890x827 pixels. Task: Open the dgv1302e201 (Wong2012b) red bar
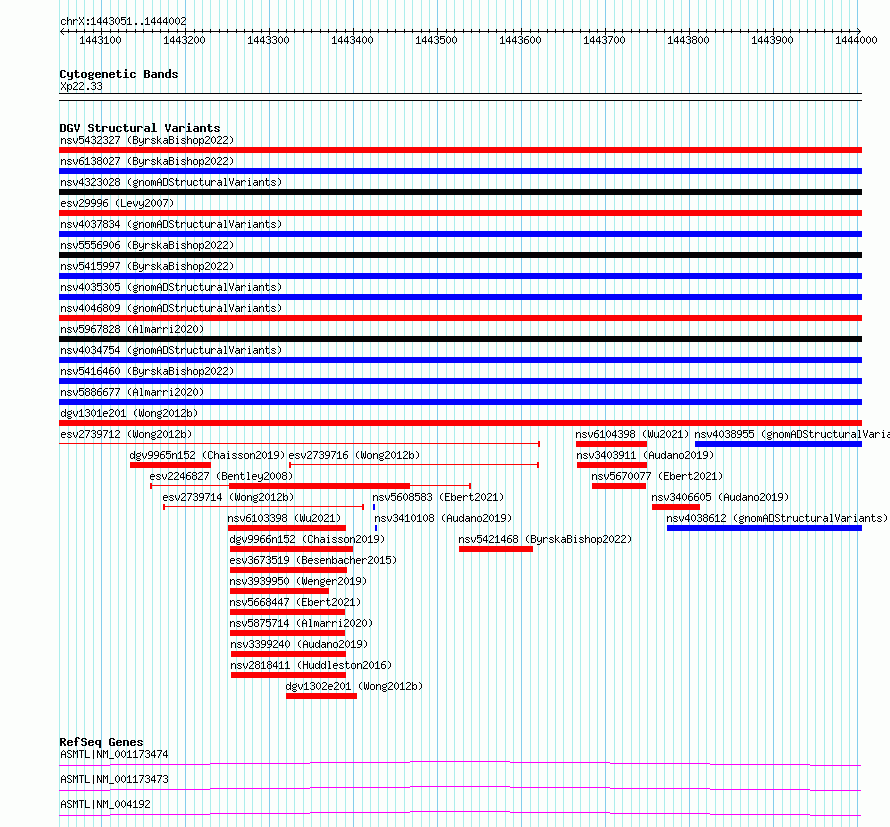321,696
